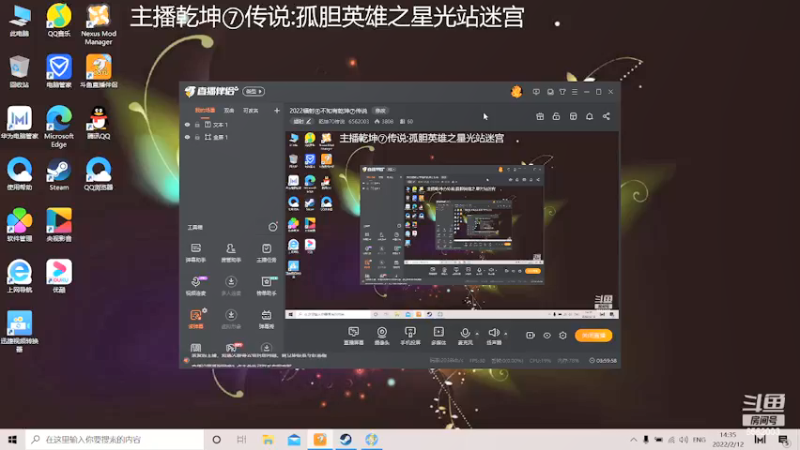Select the QQ音乐 desktop icon

tap(59, 20)
